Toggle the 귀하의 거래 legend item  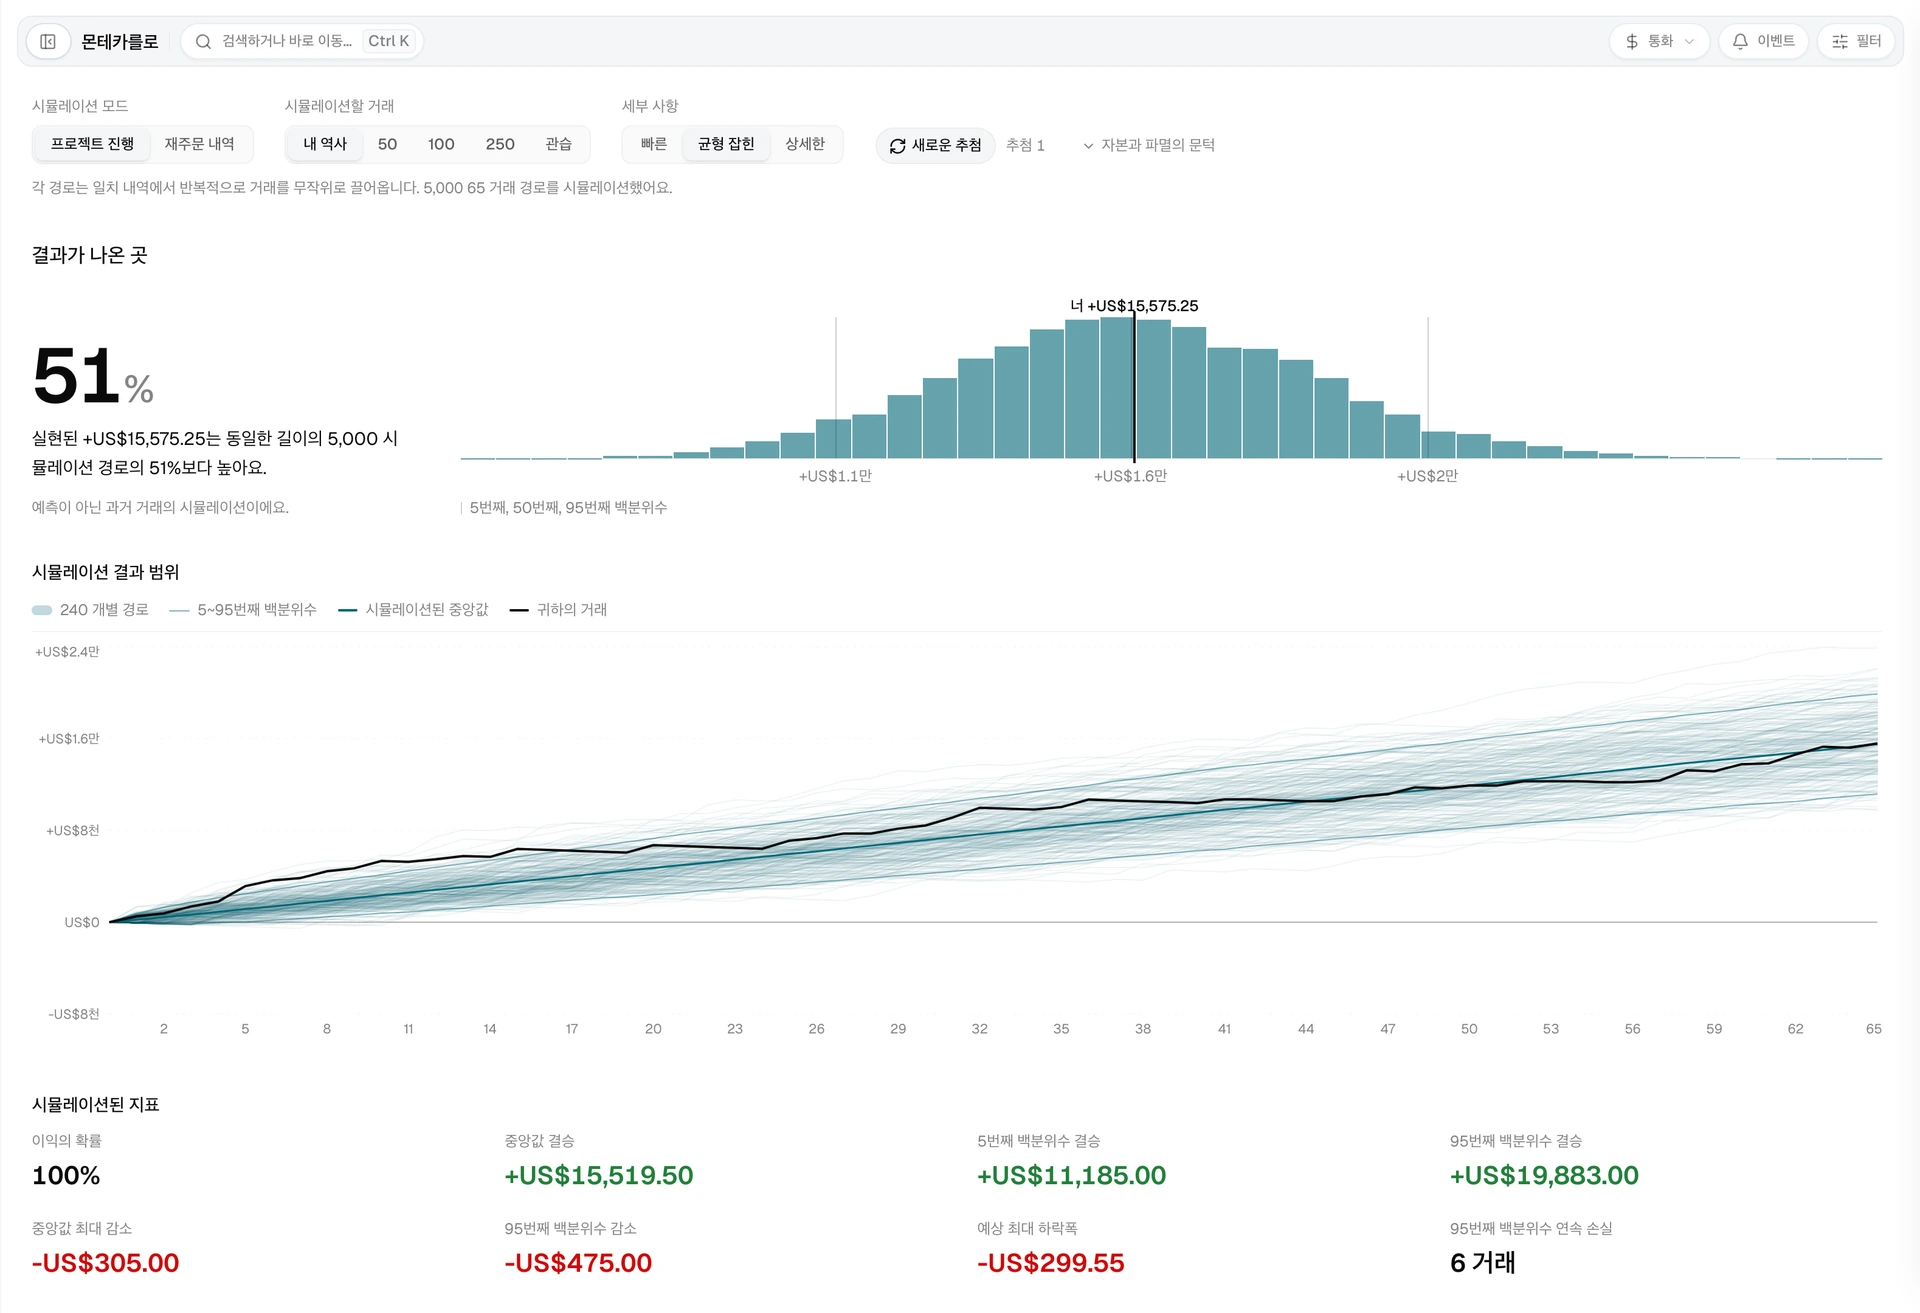(558, 610)
